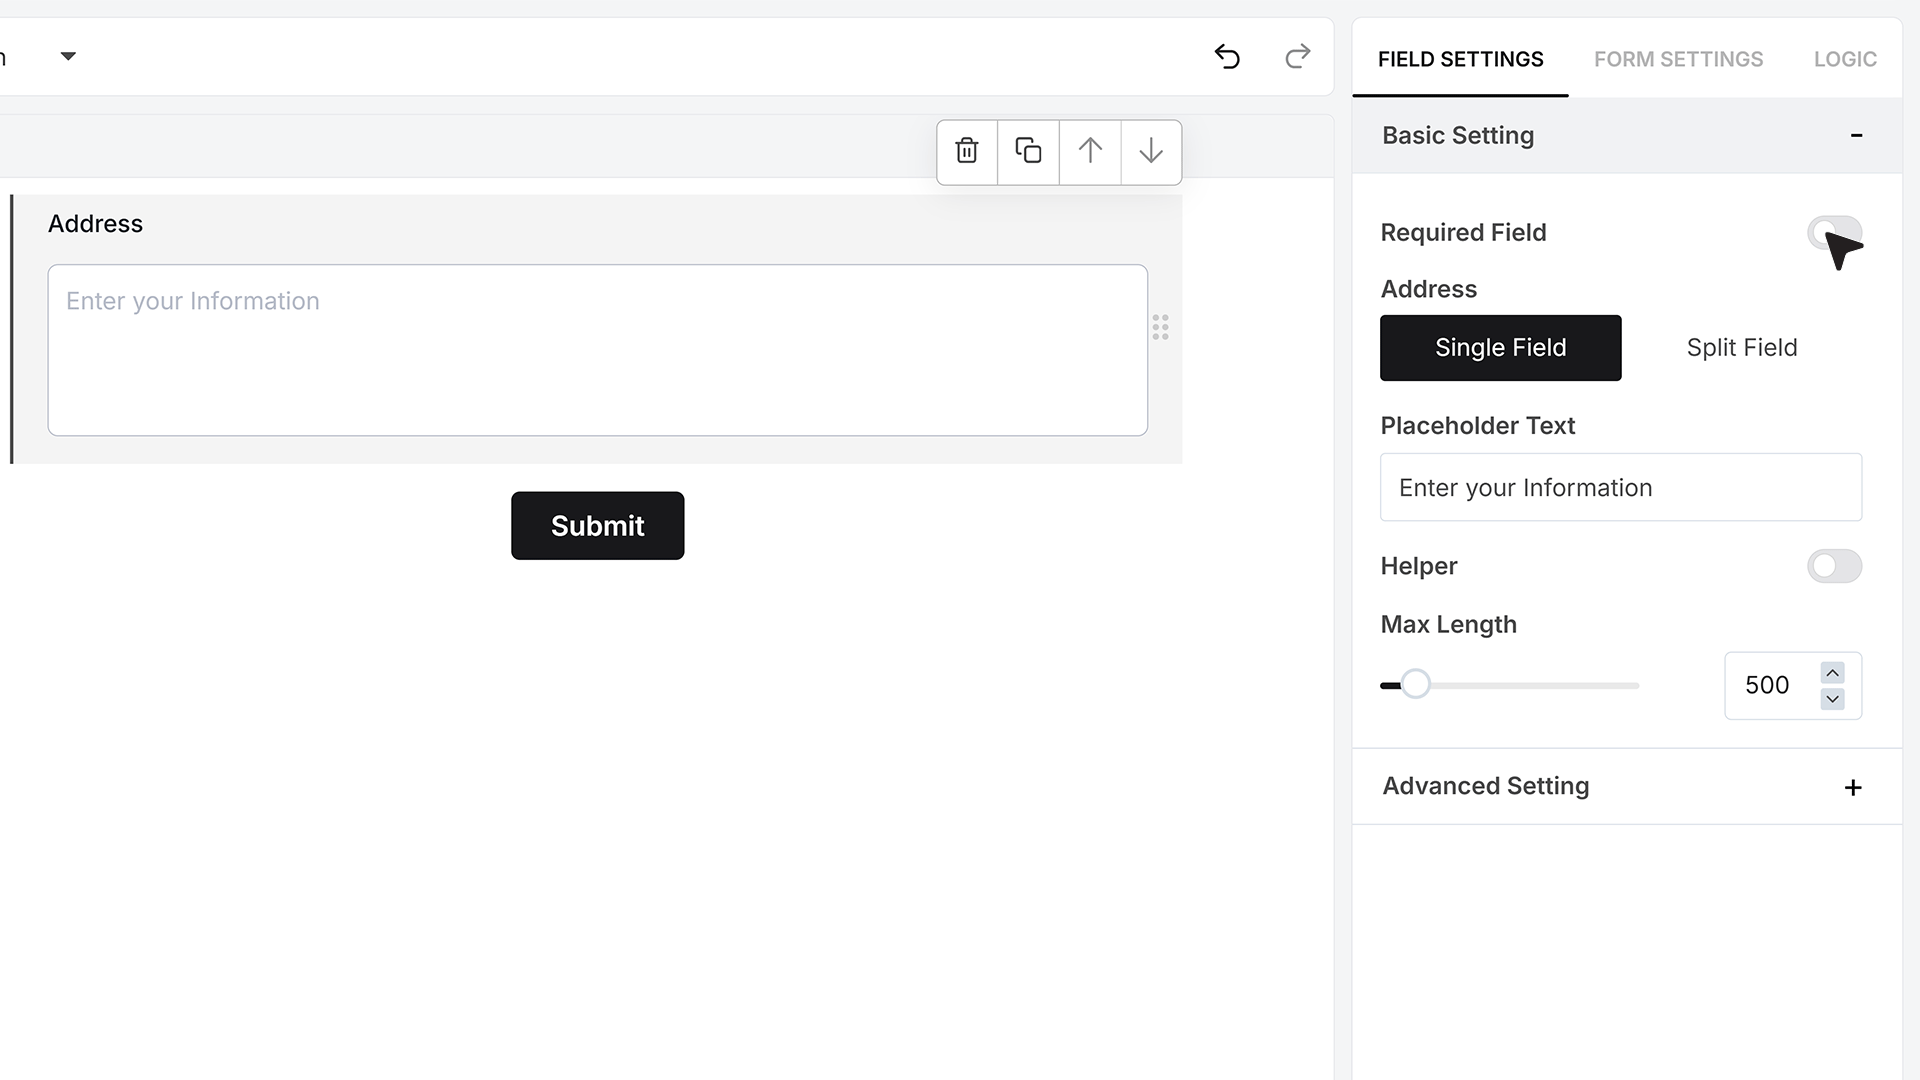Click the Submit button
1920x1080 pixels.
(x=597, y=526)
